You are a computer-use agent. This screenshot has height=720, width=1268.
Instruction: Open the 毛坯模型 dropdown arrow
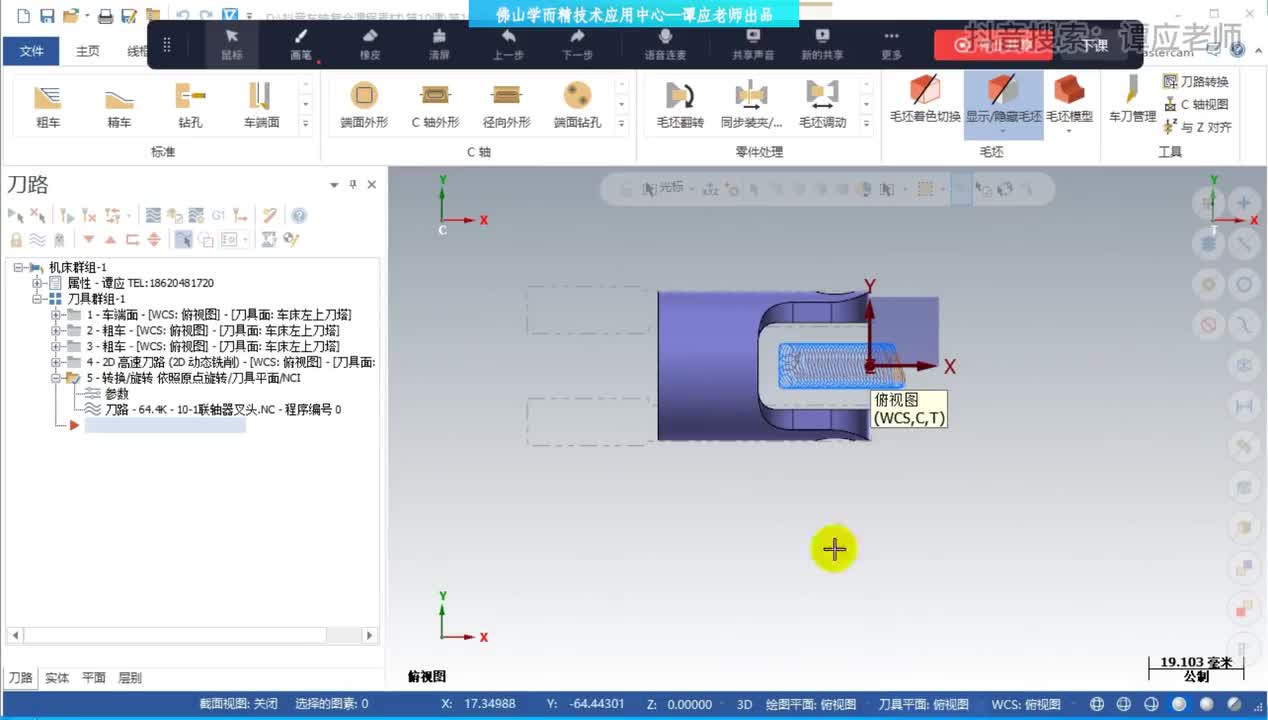[1069, 131]
